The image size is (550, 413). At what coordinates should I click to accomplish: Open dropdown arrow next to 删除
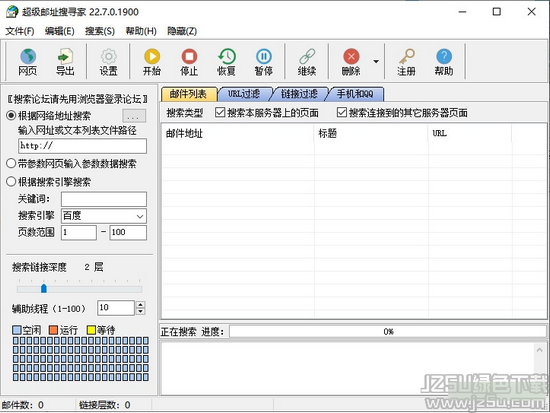click(x=376, y=61)
